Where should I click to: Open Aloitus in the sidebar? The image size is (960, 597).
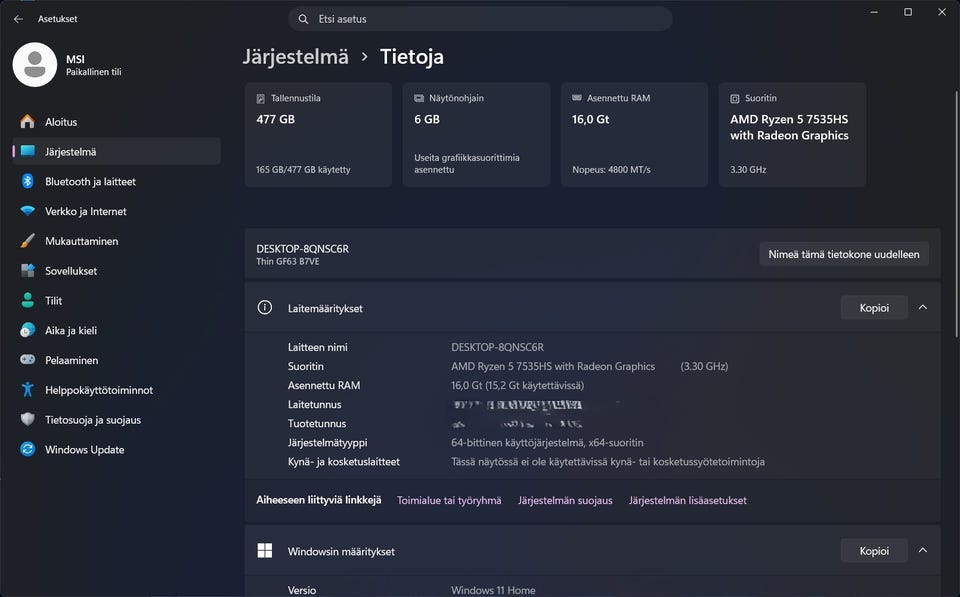(116, 121)
